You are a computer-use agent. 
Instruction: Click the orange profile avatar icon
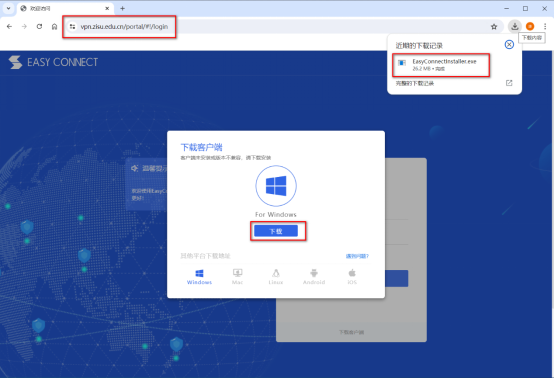(x=530, y=26)
